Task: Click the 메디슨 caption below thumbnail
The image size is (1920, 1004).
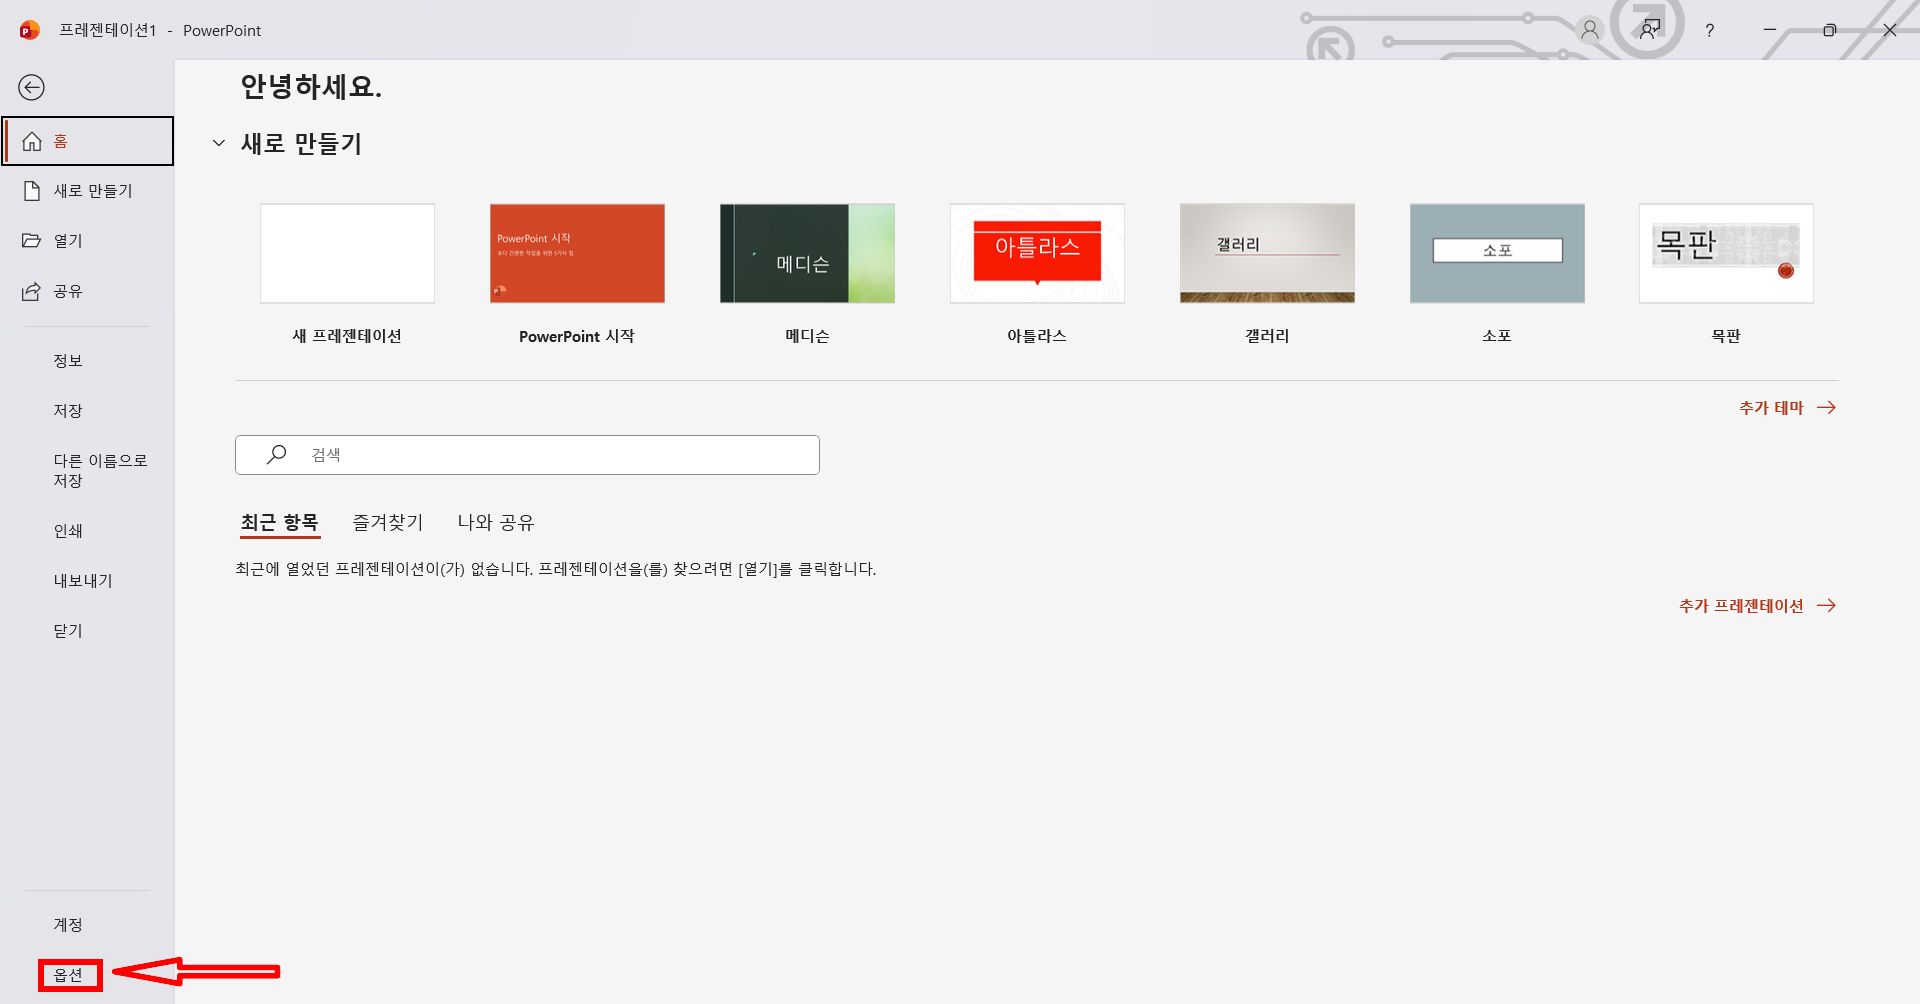Action: 807,336
